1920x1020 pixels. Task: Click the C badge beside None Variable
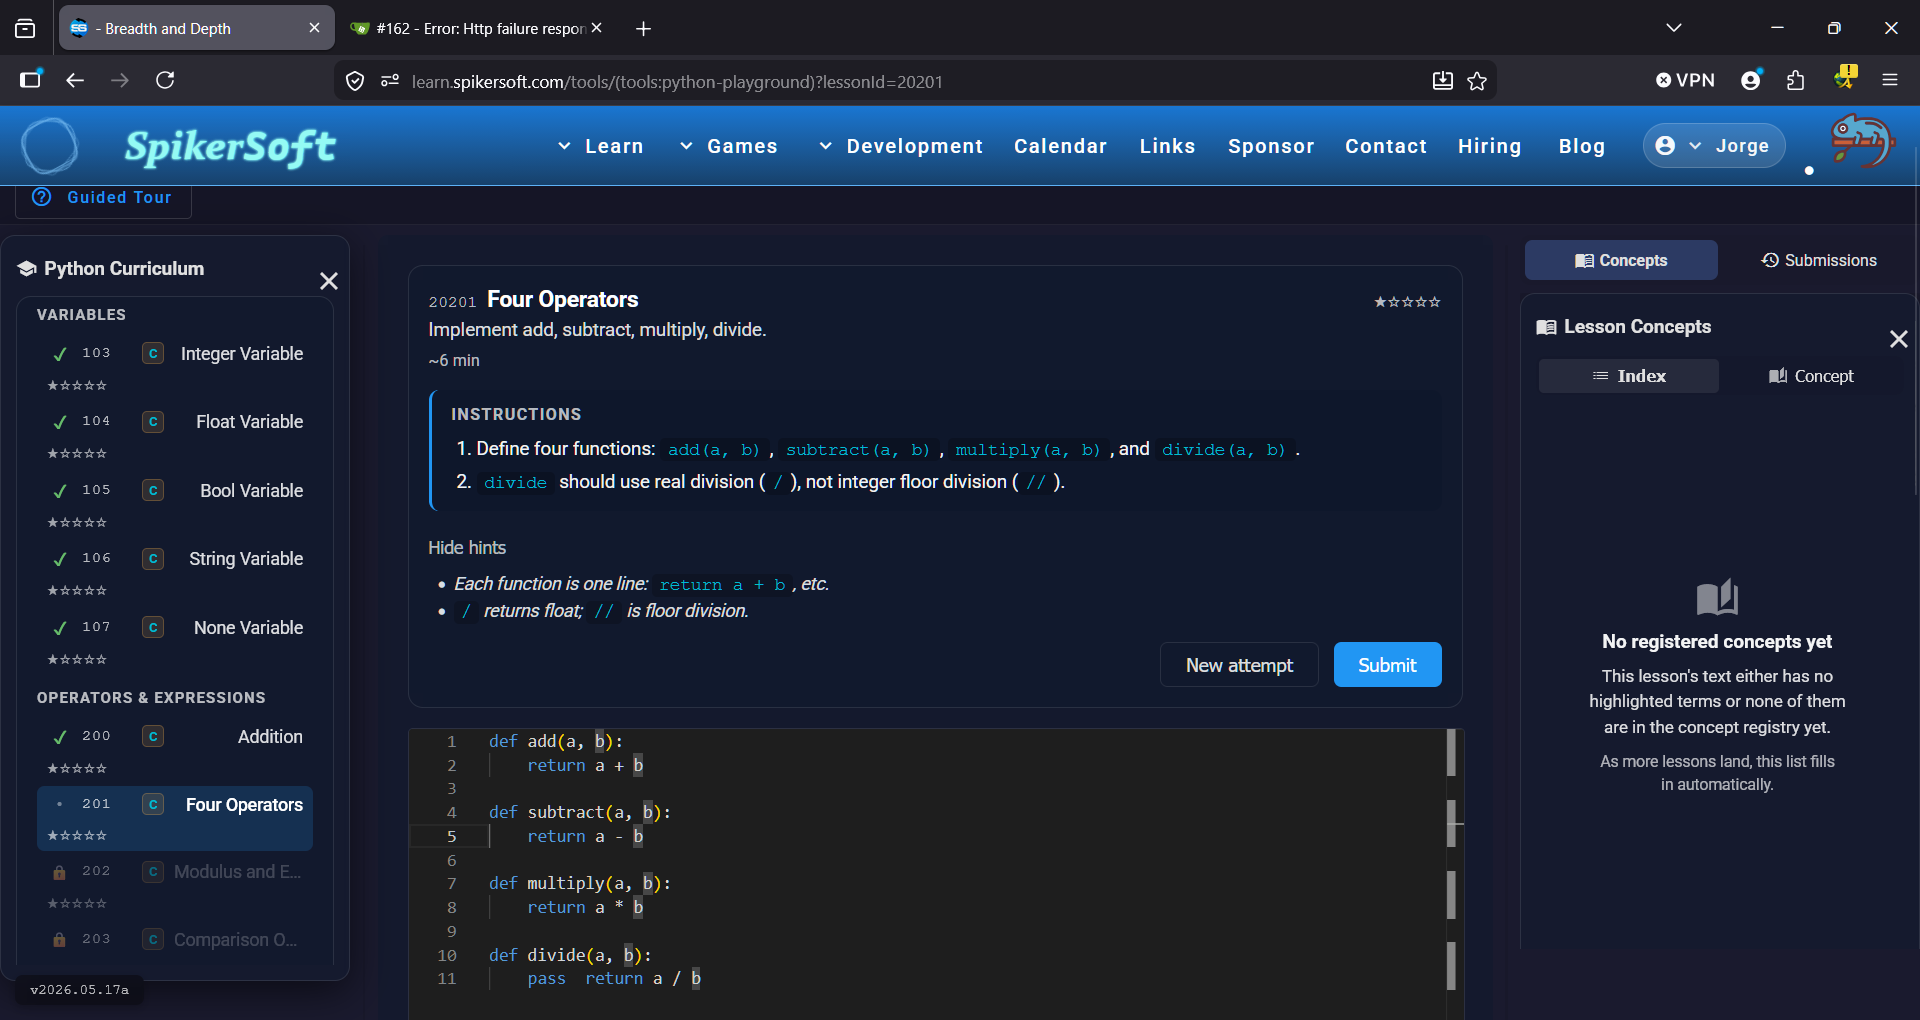[153, 627]
